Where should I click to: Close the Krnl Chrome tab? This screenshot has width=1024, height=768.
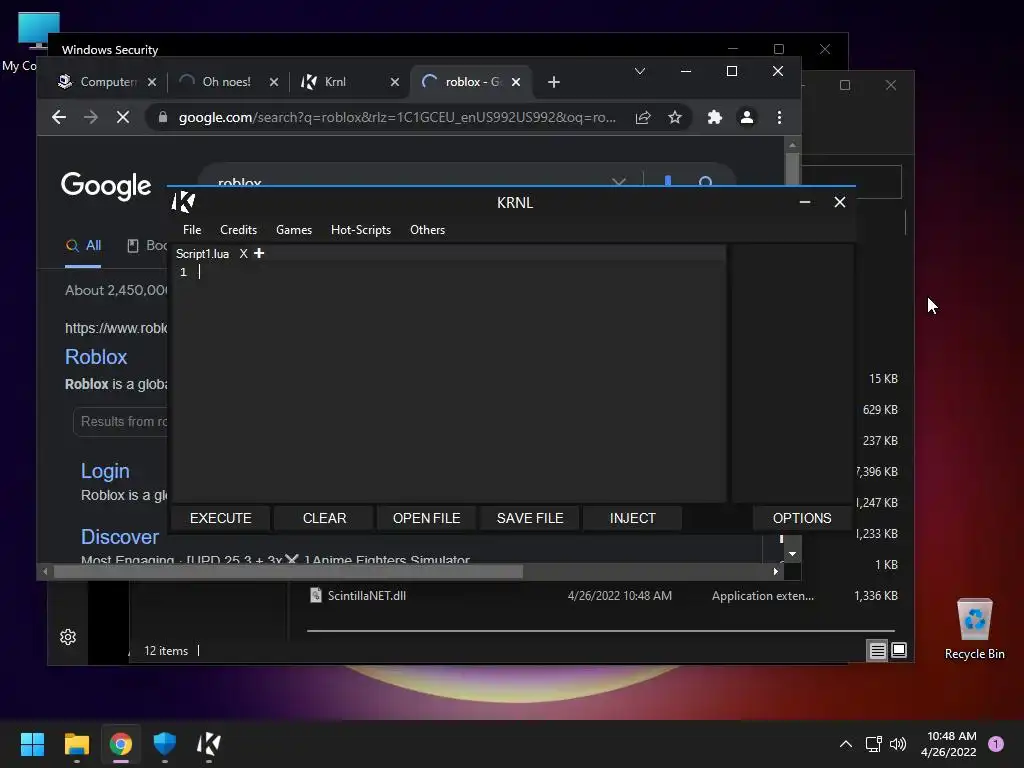pyautogui.click(x=394, y=82)
